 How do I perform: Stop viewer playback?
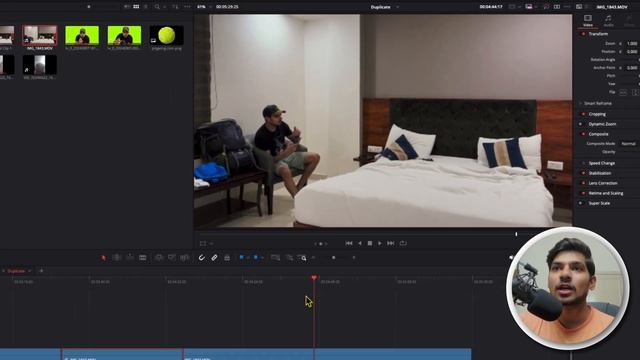370,243
